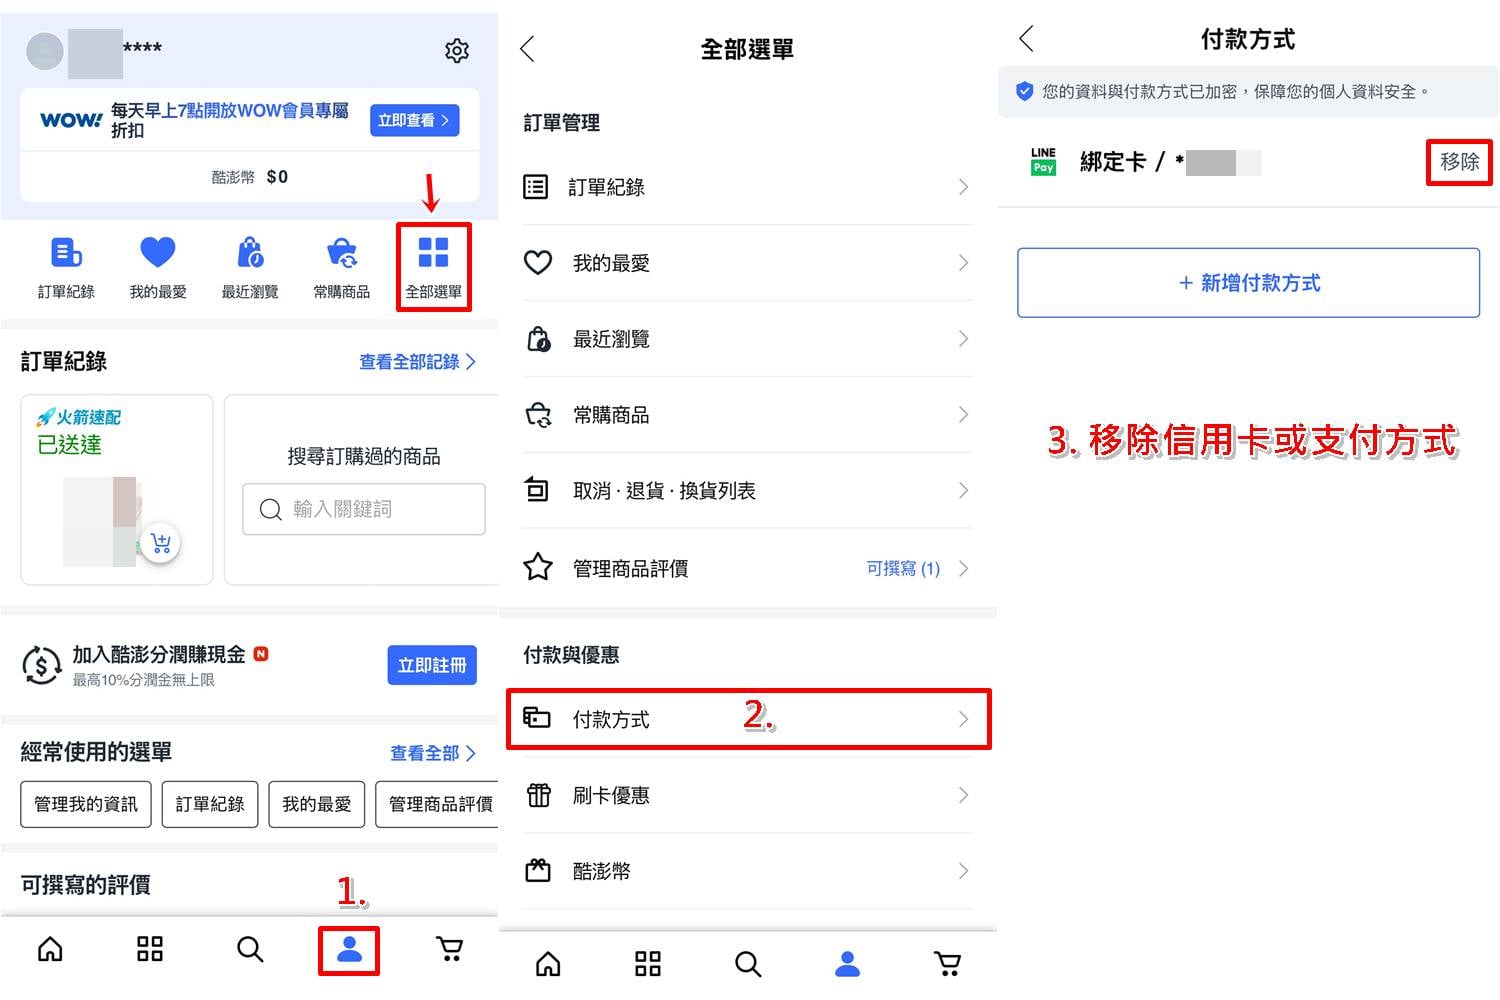Open 酷澎幣 menu item
This screenshot has width=1500, height=1000.
pyautogui.click(x=748, y=871)
